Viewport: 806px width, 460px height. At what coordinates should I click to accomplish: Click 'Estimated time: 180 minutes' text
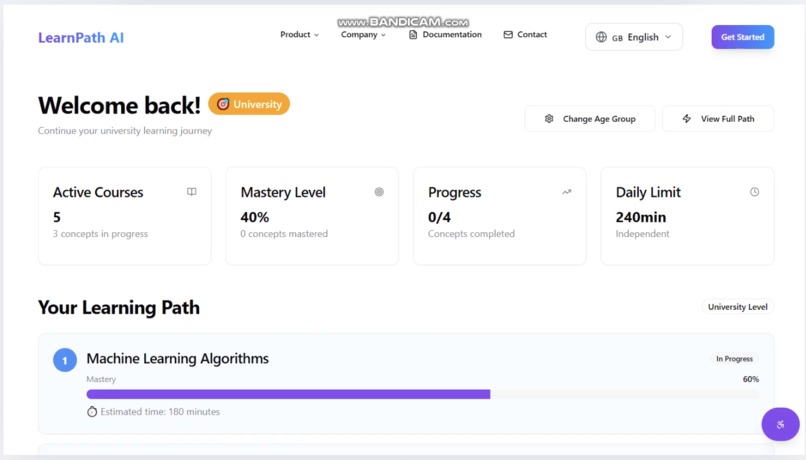coord(160,412)
